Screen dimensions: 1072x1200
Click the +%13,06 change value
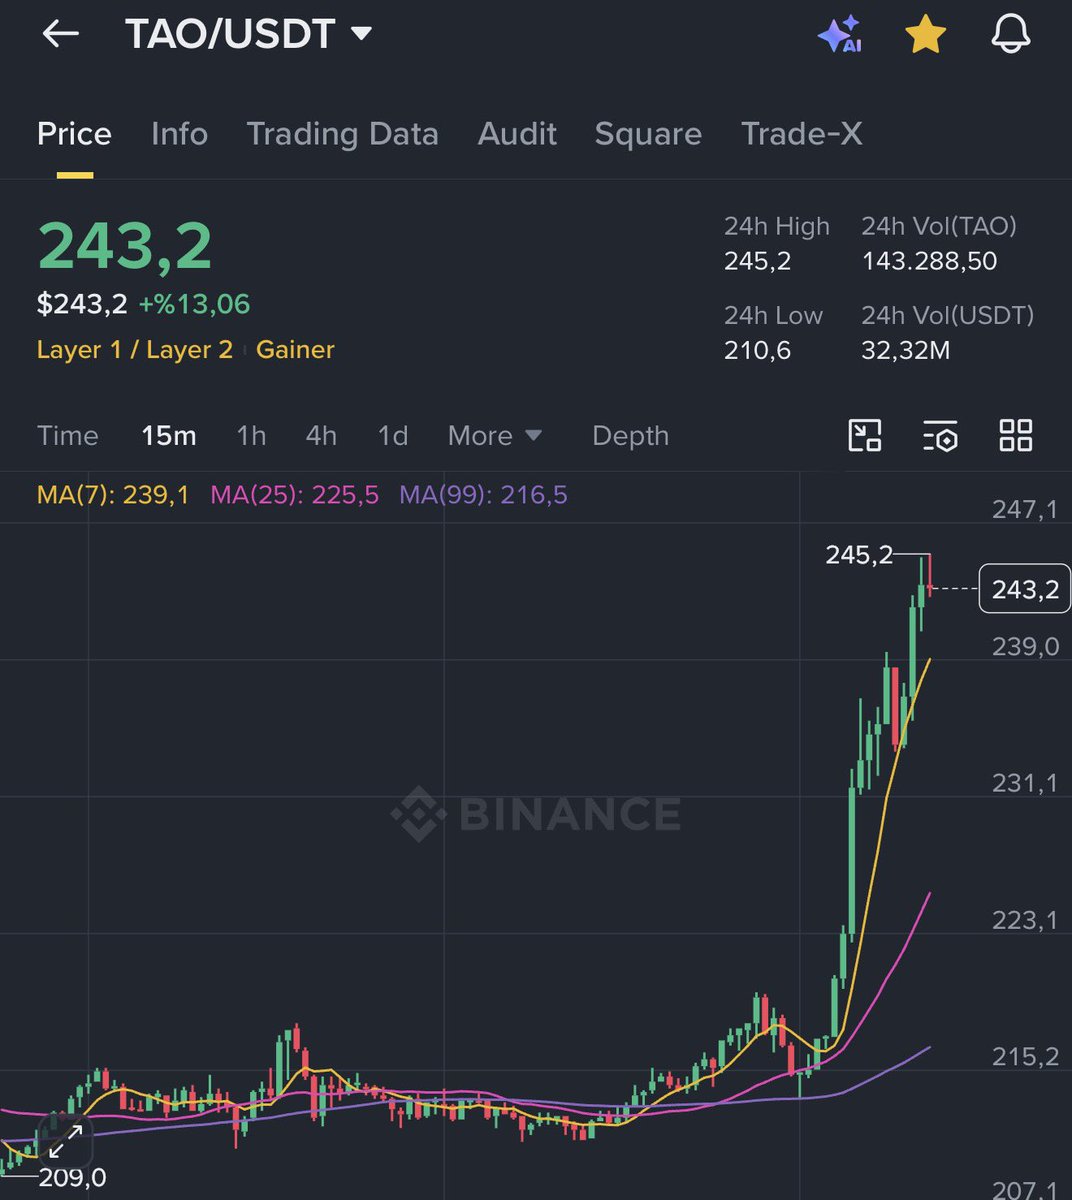pos(194,304)
